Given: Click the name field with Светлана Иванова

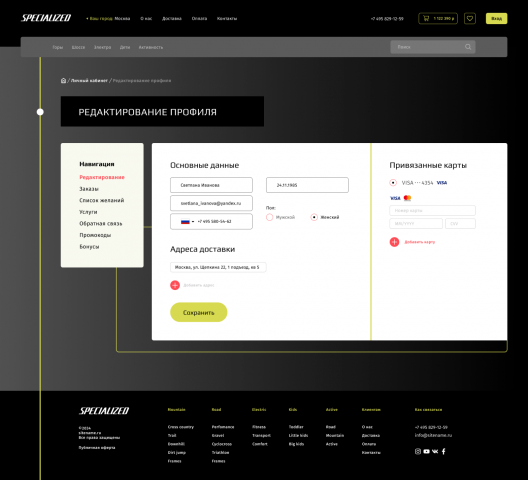Looking at the screenshot, I should 211,185.
